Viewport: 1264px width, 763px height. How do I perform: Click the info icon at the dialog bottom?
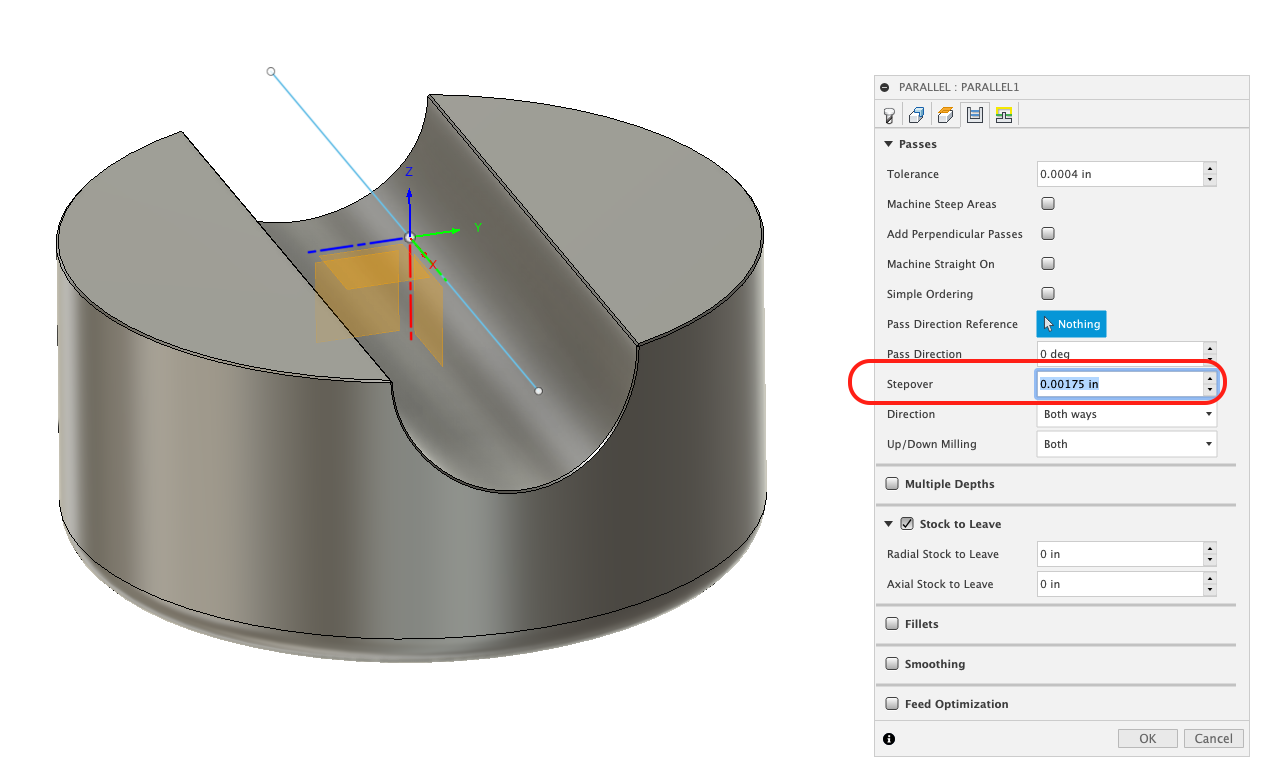(x=889, y=739)
